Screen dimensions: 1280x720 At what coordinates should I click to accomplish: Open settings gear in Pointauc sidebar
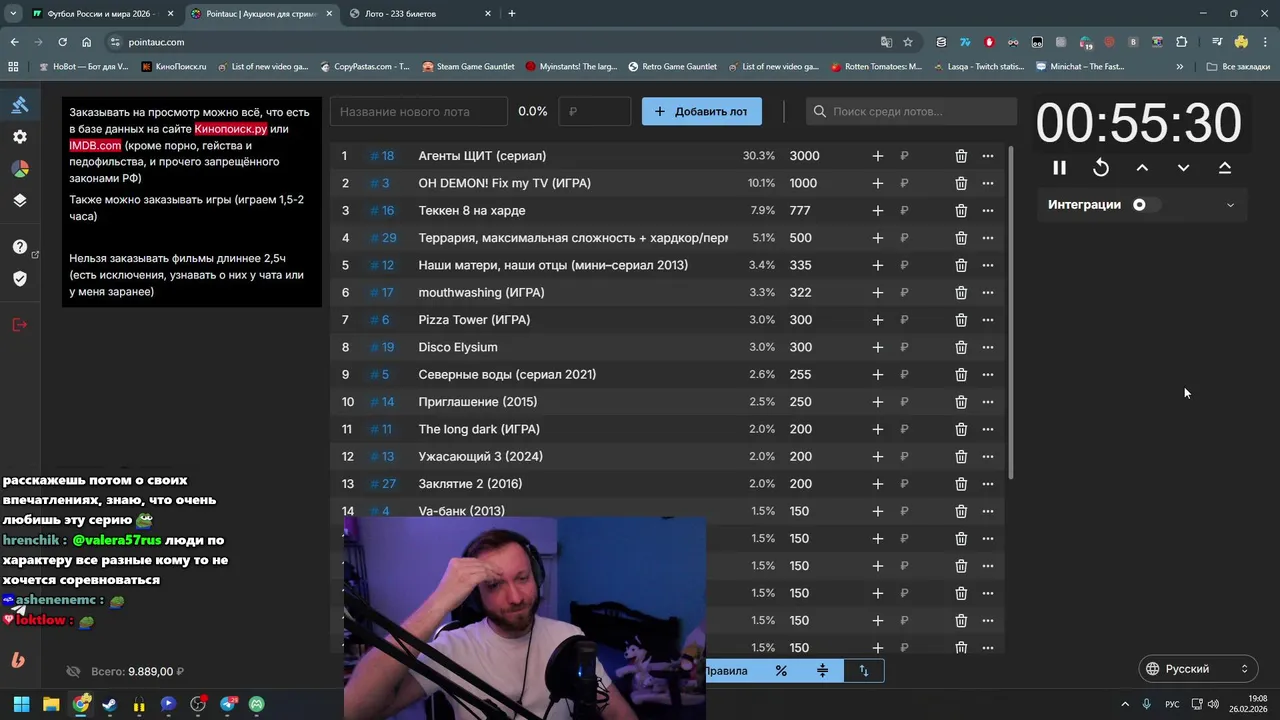(20, 137)
